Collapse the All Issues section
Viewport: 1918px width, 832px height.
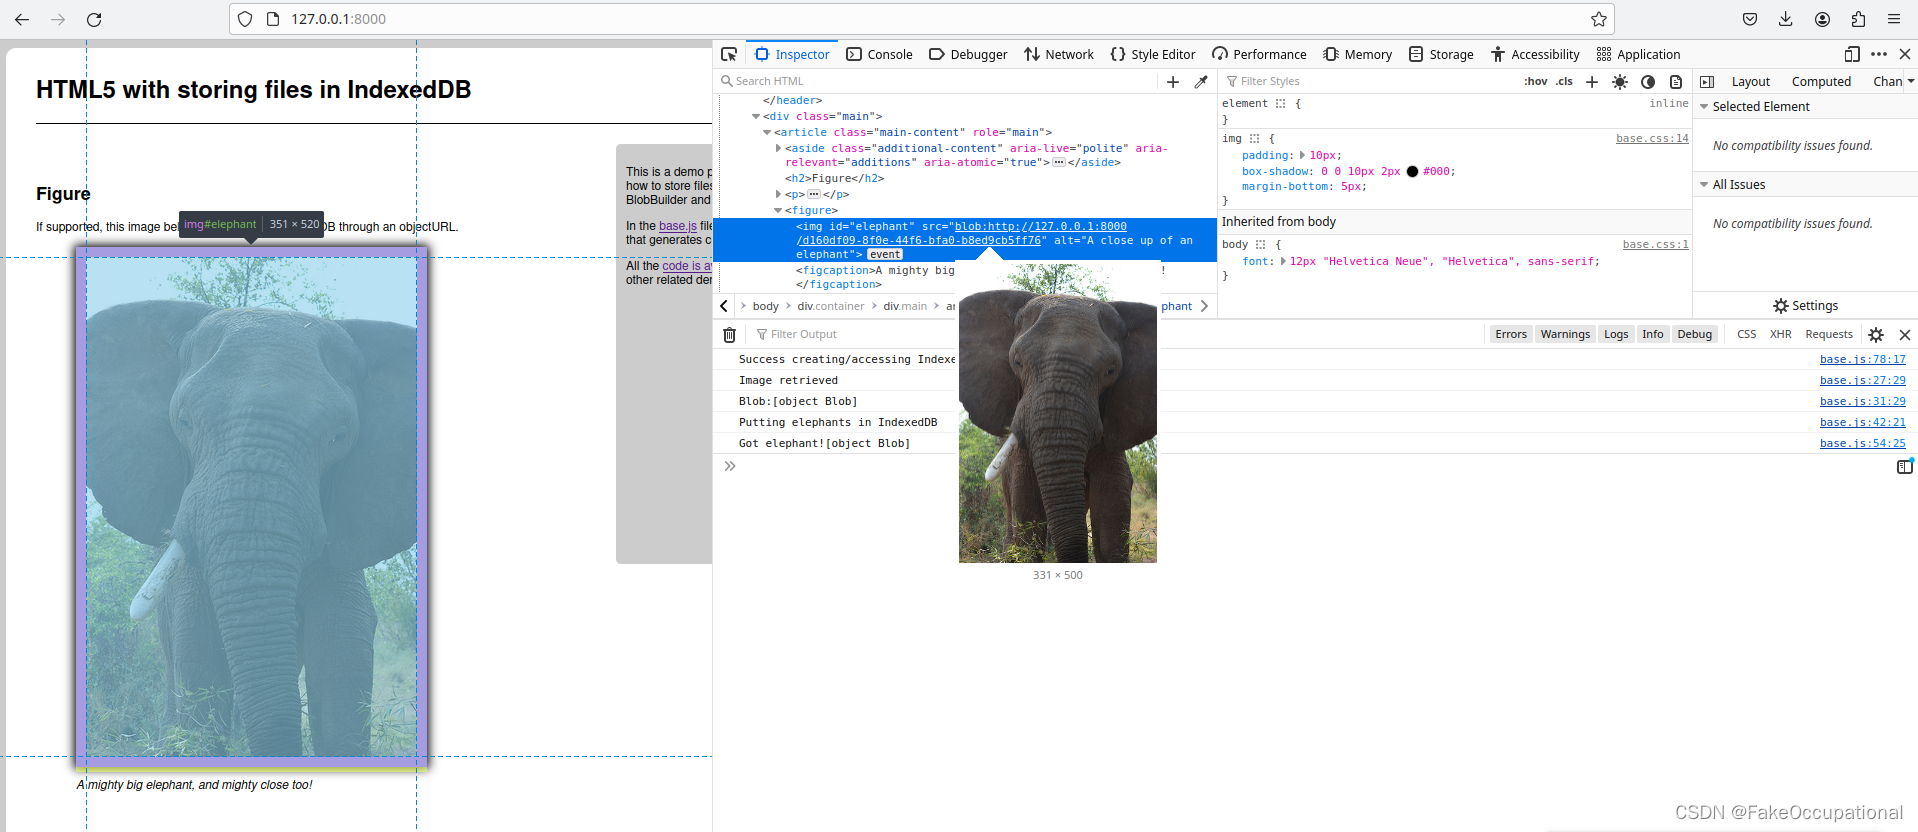pyautogui.click(x=1704, y=185)
